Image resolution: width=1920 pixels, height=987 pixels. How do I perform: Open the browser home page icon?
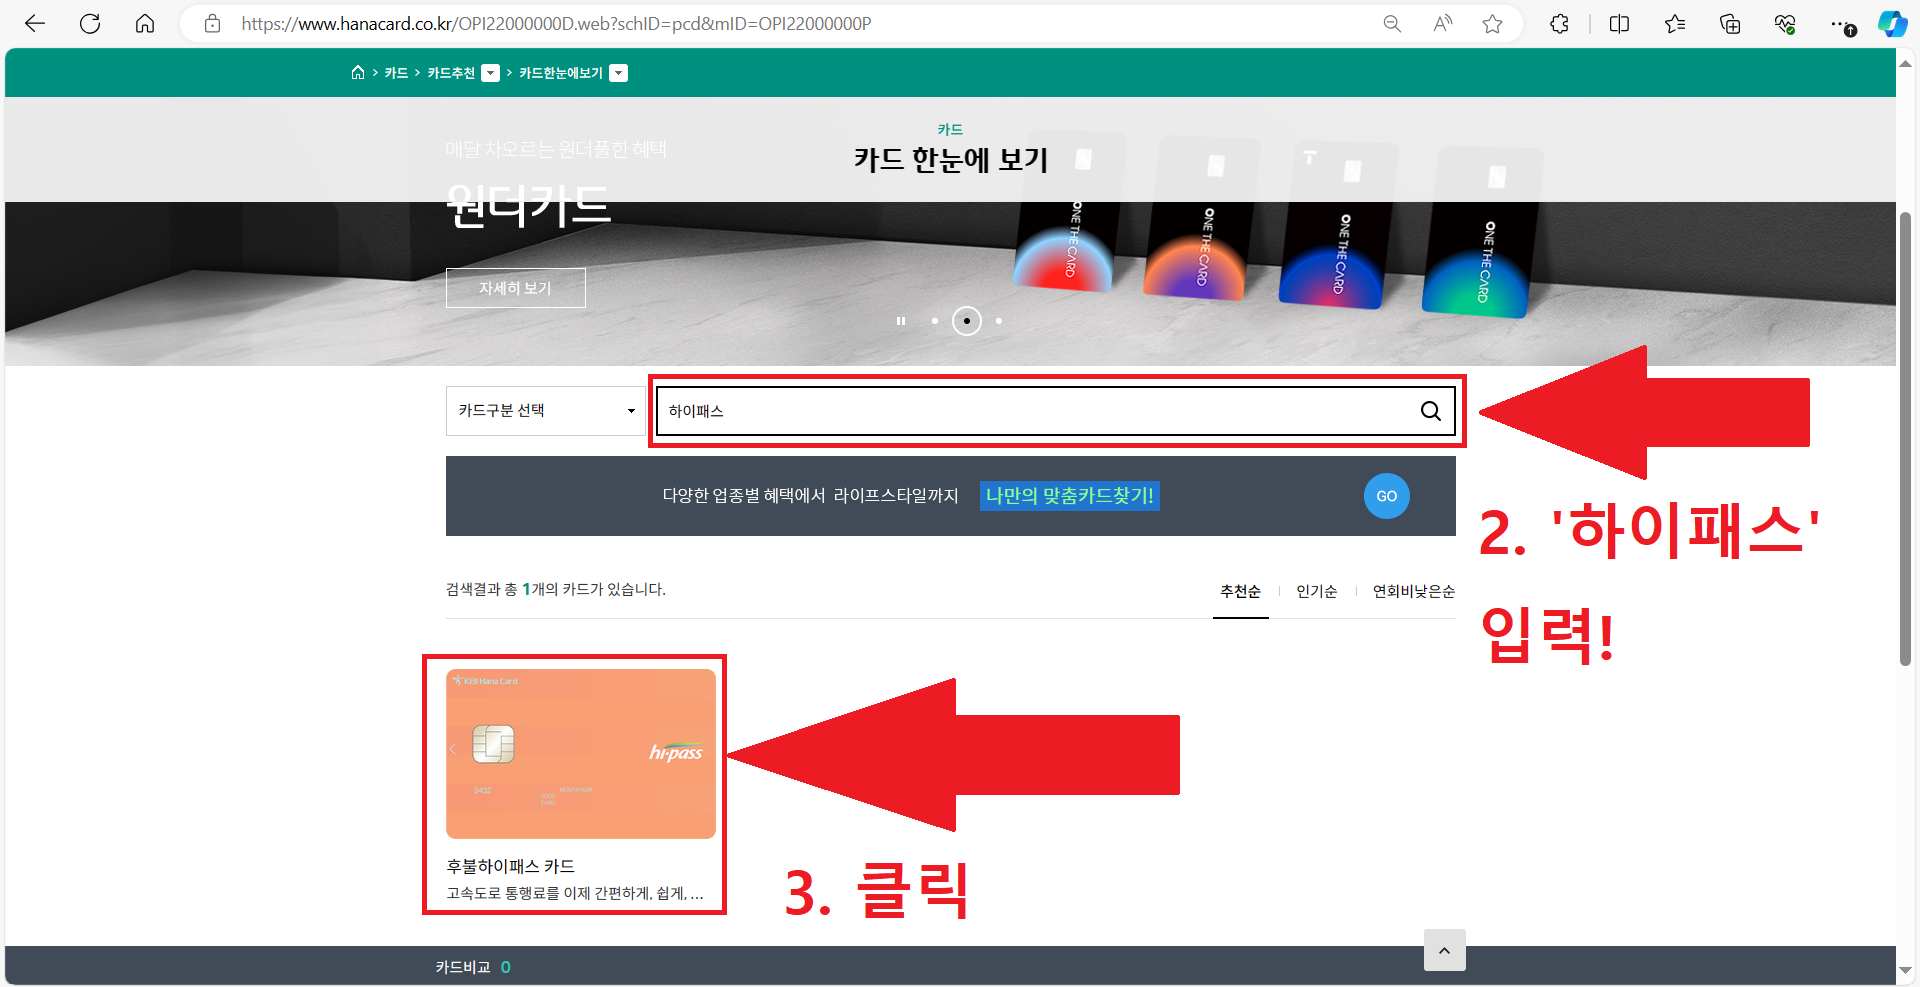tap(145, 24)
